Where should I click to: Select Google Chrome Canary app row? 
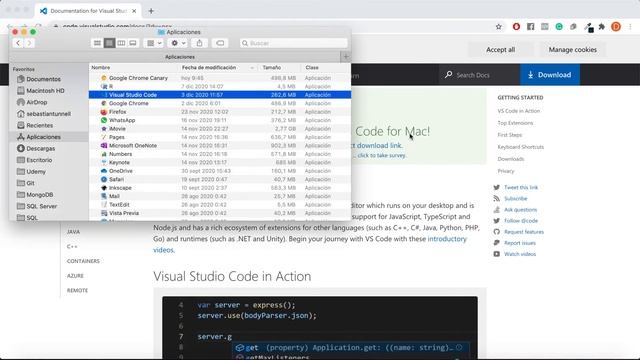point(220,78)
